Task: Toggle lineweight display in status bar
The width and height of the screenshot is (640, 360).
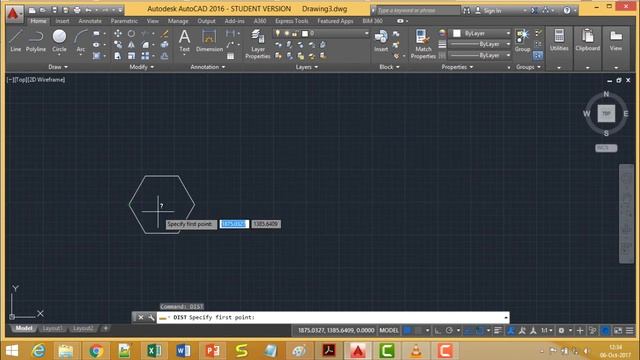Action: [498, 330]
